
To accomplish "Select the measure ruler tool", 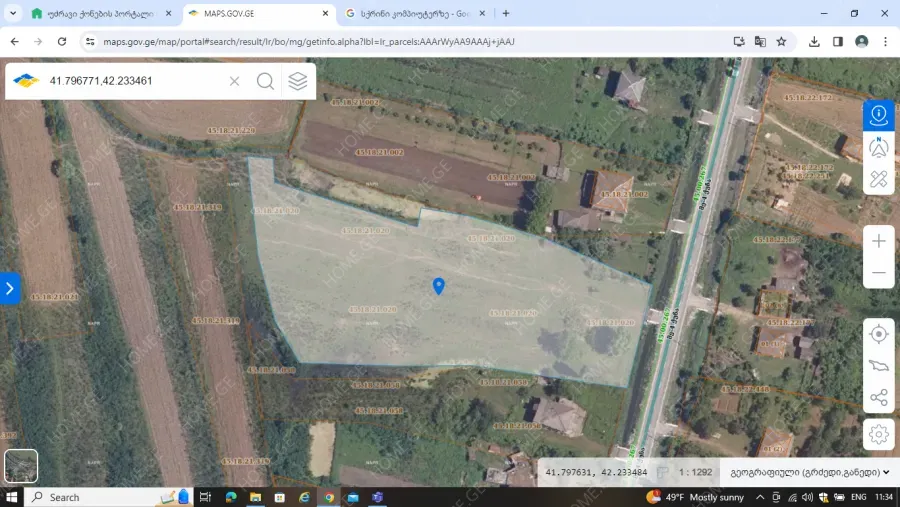I will tap(878, 179).
